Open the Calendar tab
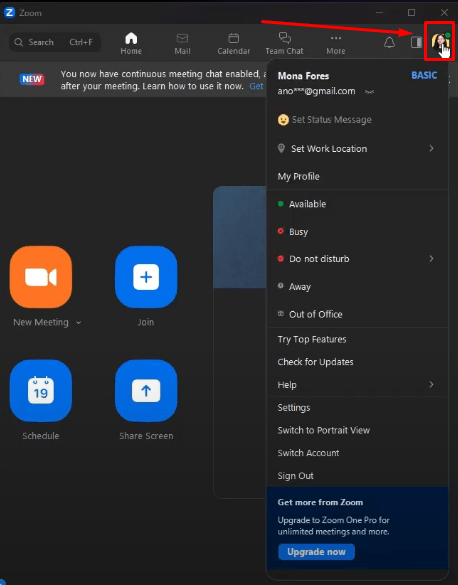 pos(234,44)
